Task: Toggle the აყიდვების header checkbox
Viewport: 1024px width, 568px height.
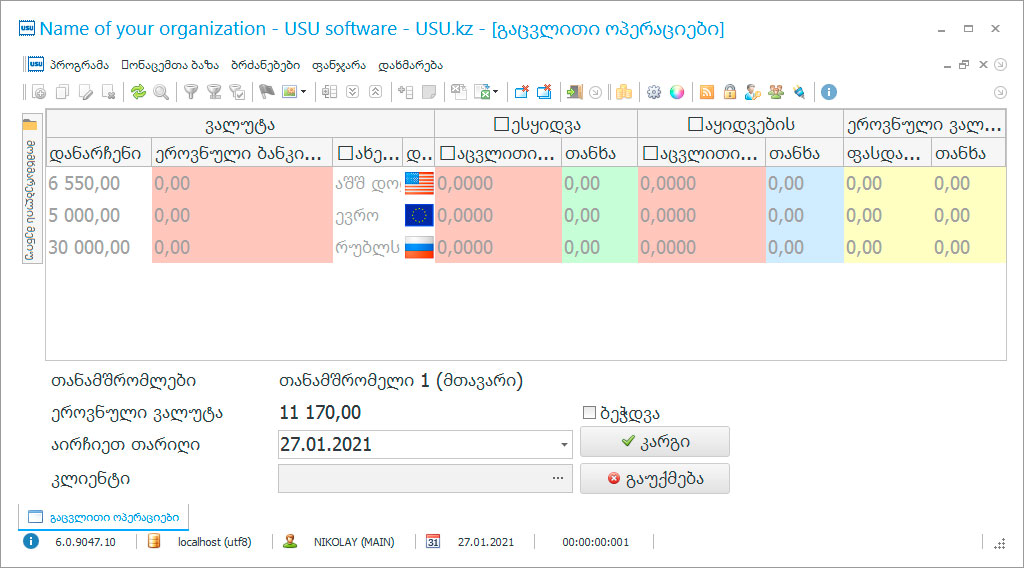Action: (696, 124)
